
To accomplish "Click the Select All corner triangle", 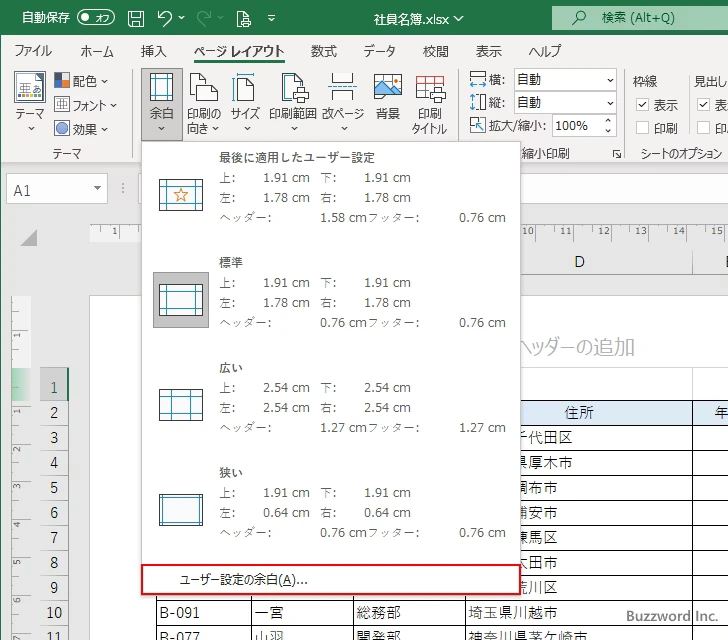I will point(29,238).
